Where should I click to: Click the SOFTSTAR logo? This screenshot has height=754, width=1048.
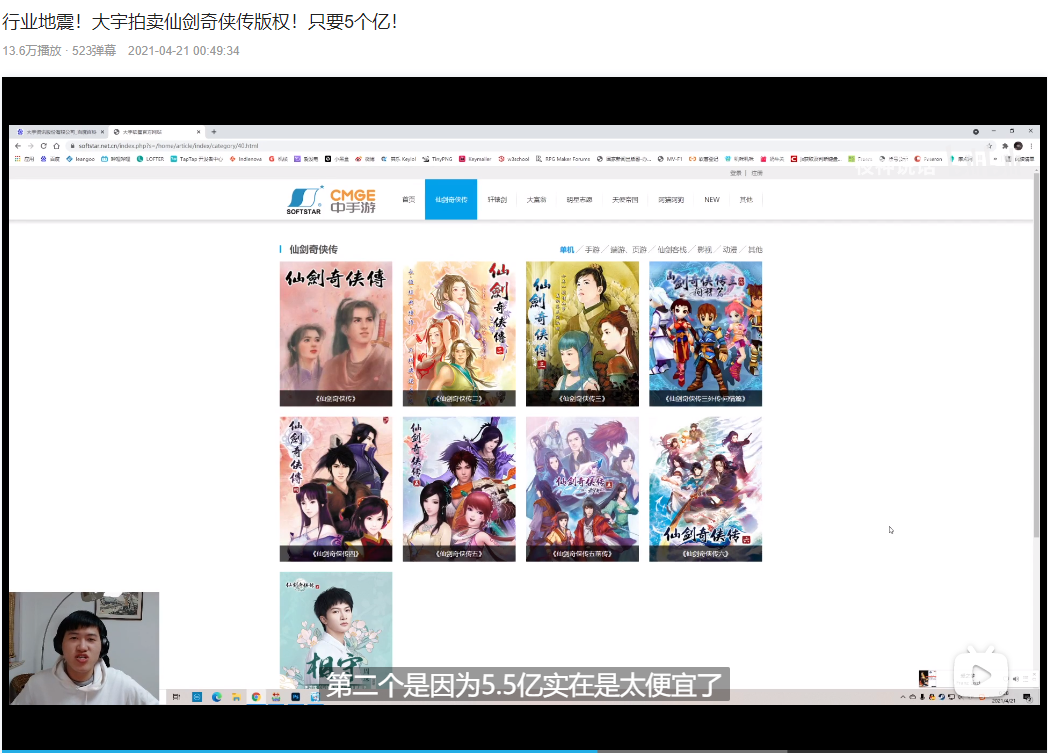(x=305, y=200)
